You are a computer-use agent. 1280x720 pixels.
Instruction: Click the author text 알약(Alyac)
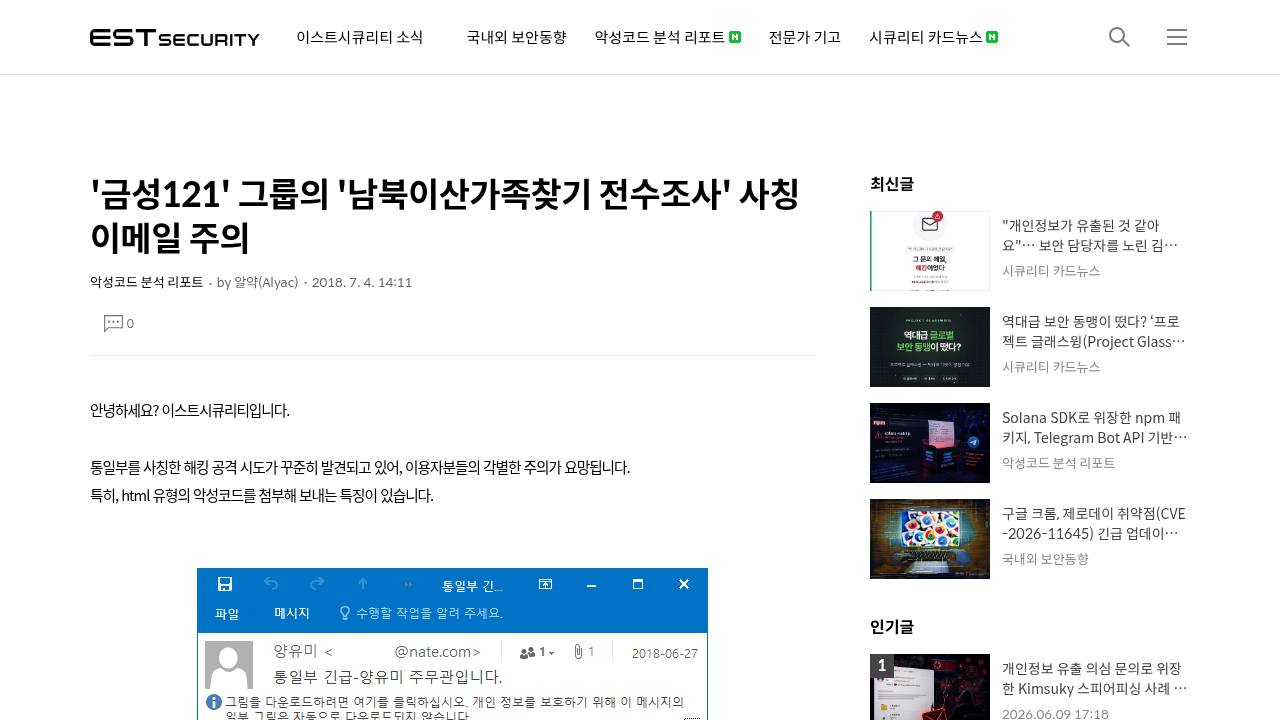tap(266, 282)
